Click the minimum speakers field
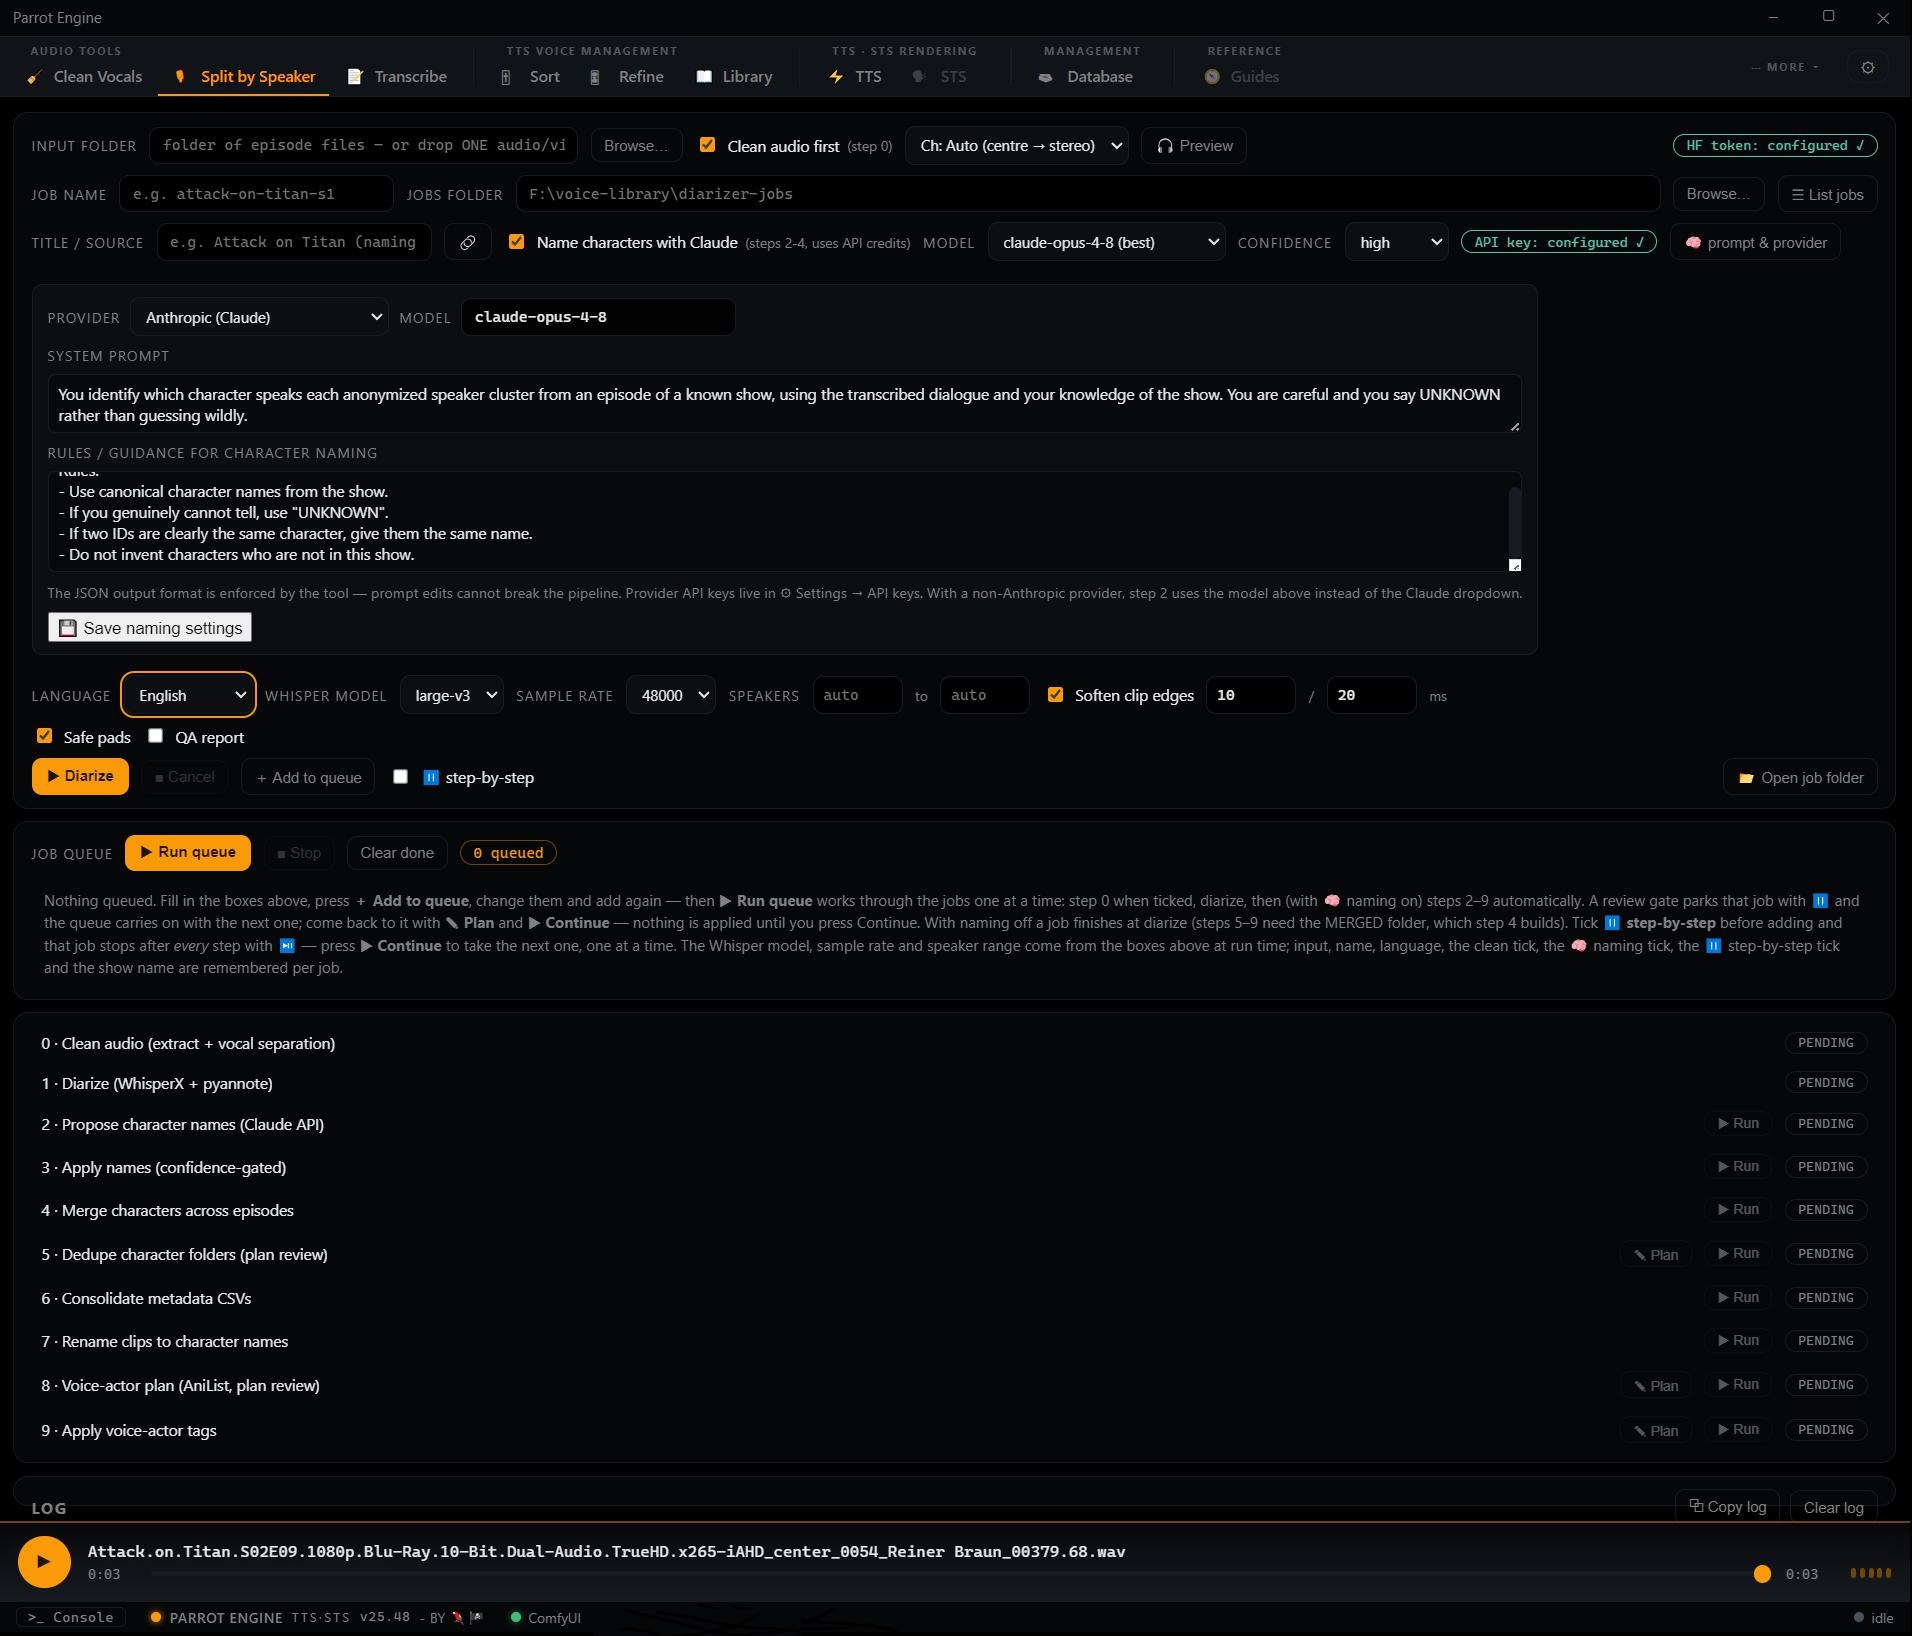The width and height of the screenshot is (1912, 1636). click(x=857, y=696)
